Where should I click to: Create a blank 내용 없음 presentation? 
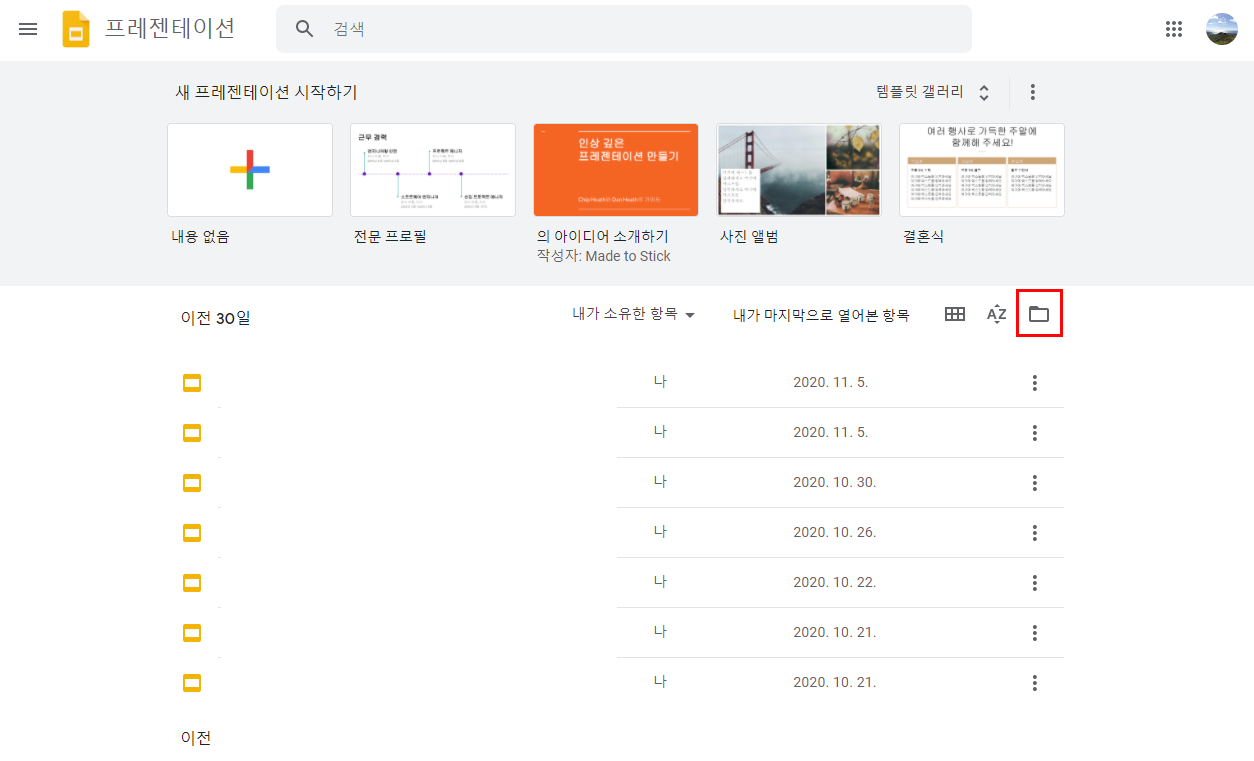click(x=250, y=170)
